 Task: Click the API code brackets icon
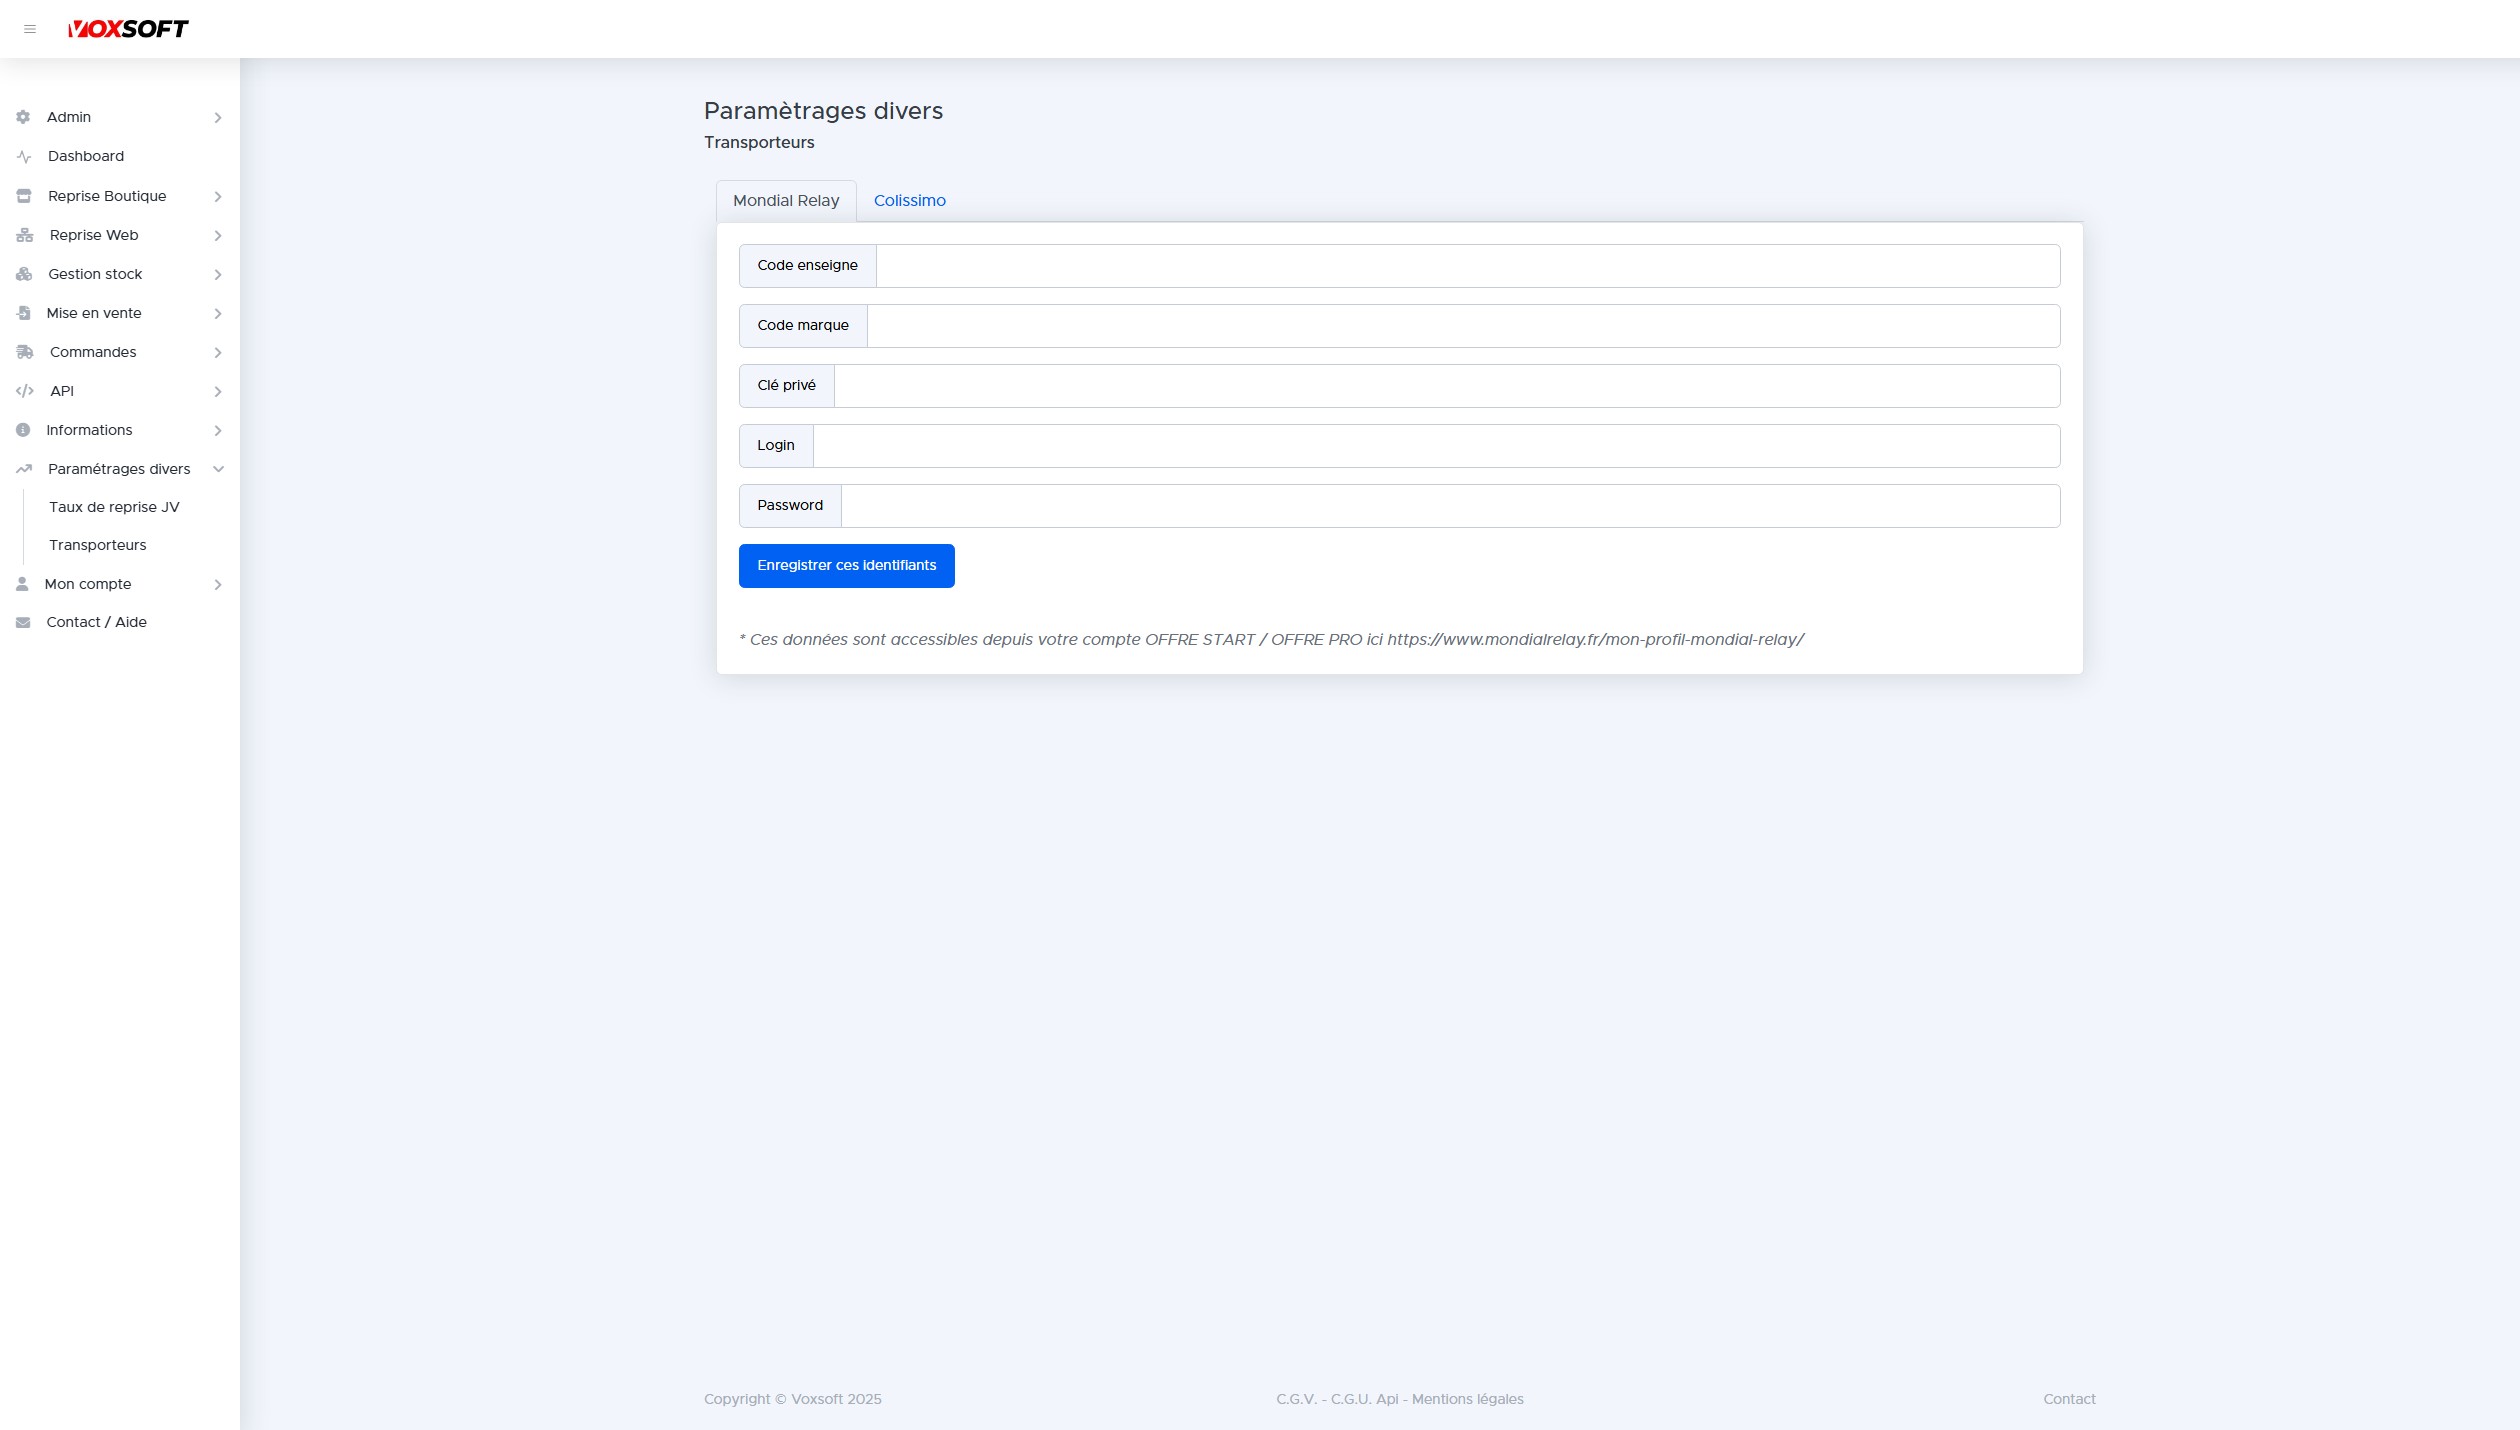click(25, 391)
